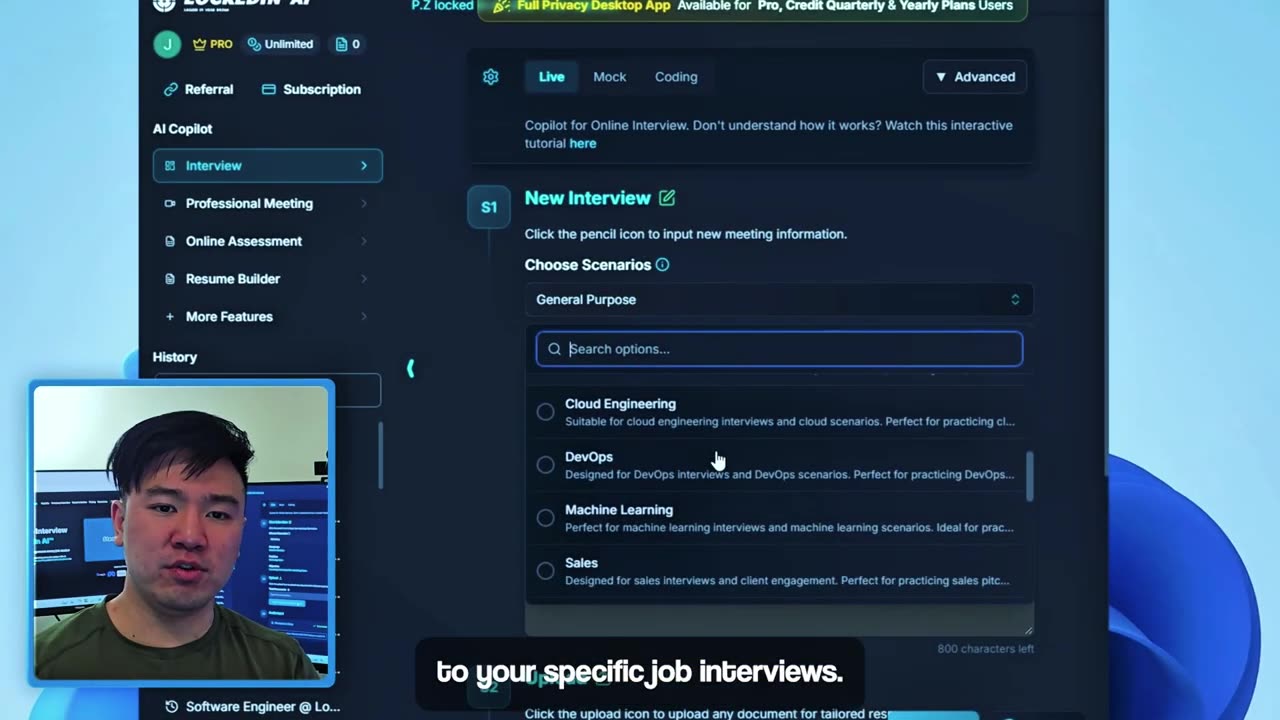
Task: Click the pencil edit icon next to New Interview
Action: (667, 198)
